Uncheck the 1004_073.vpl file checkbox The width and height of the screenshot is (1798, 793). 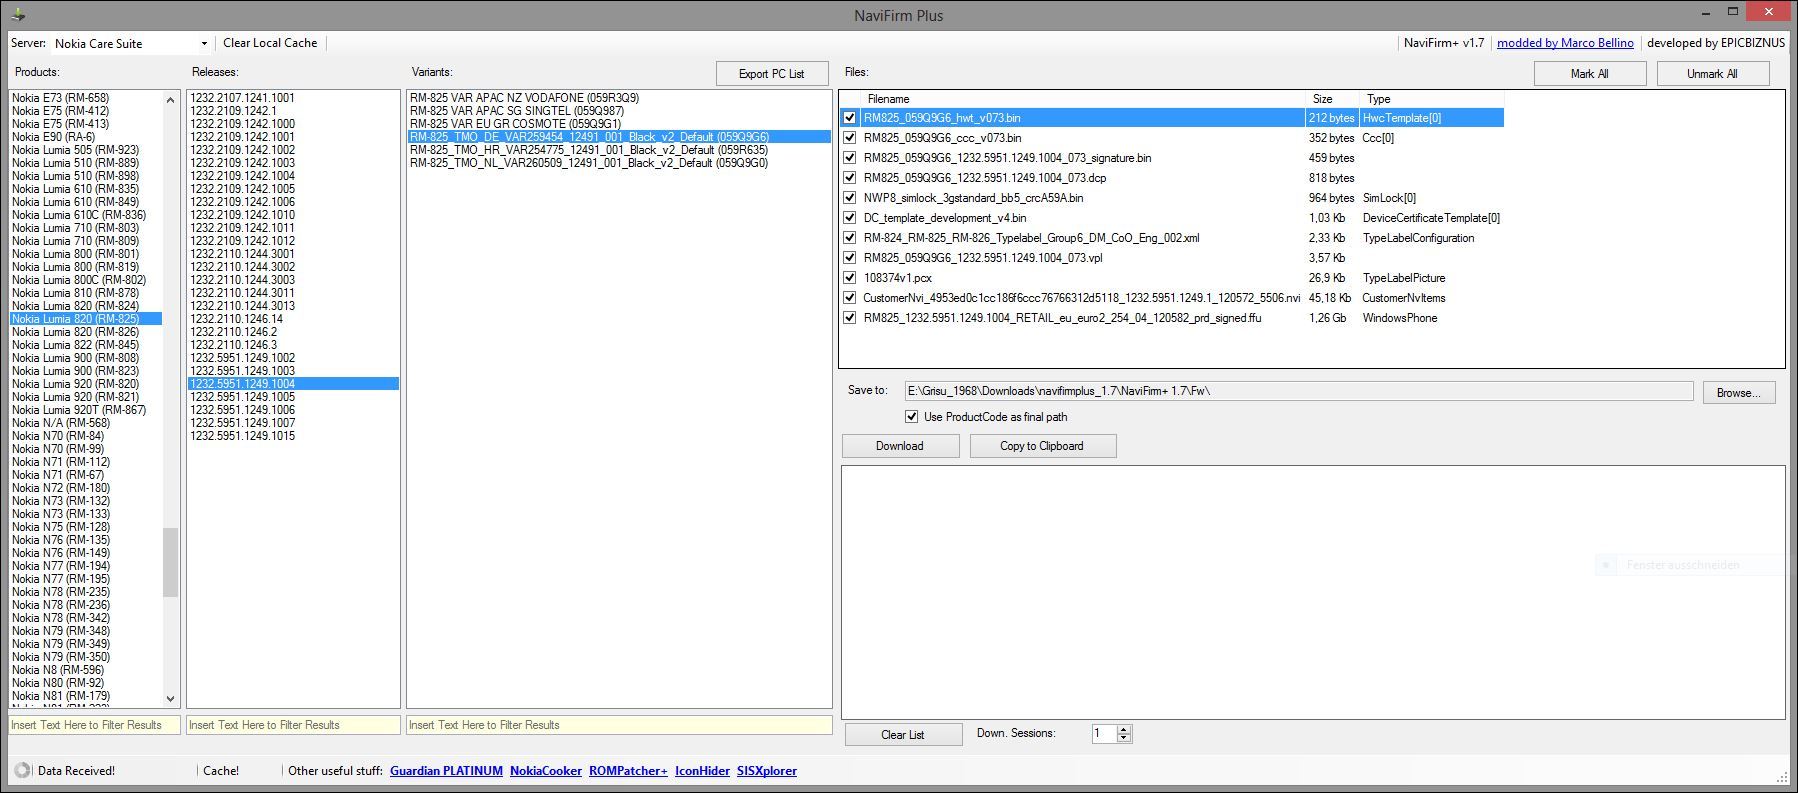tap(850, 258)
